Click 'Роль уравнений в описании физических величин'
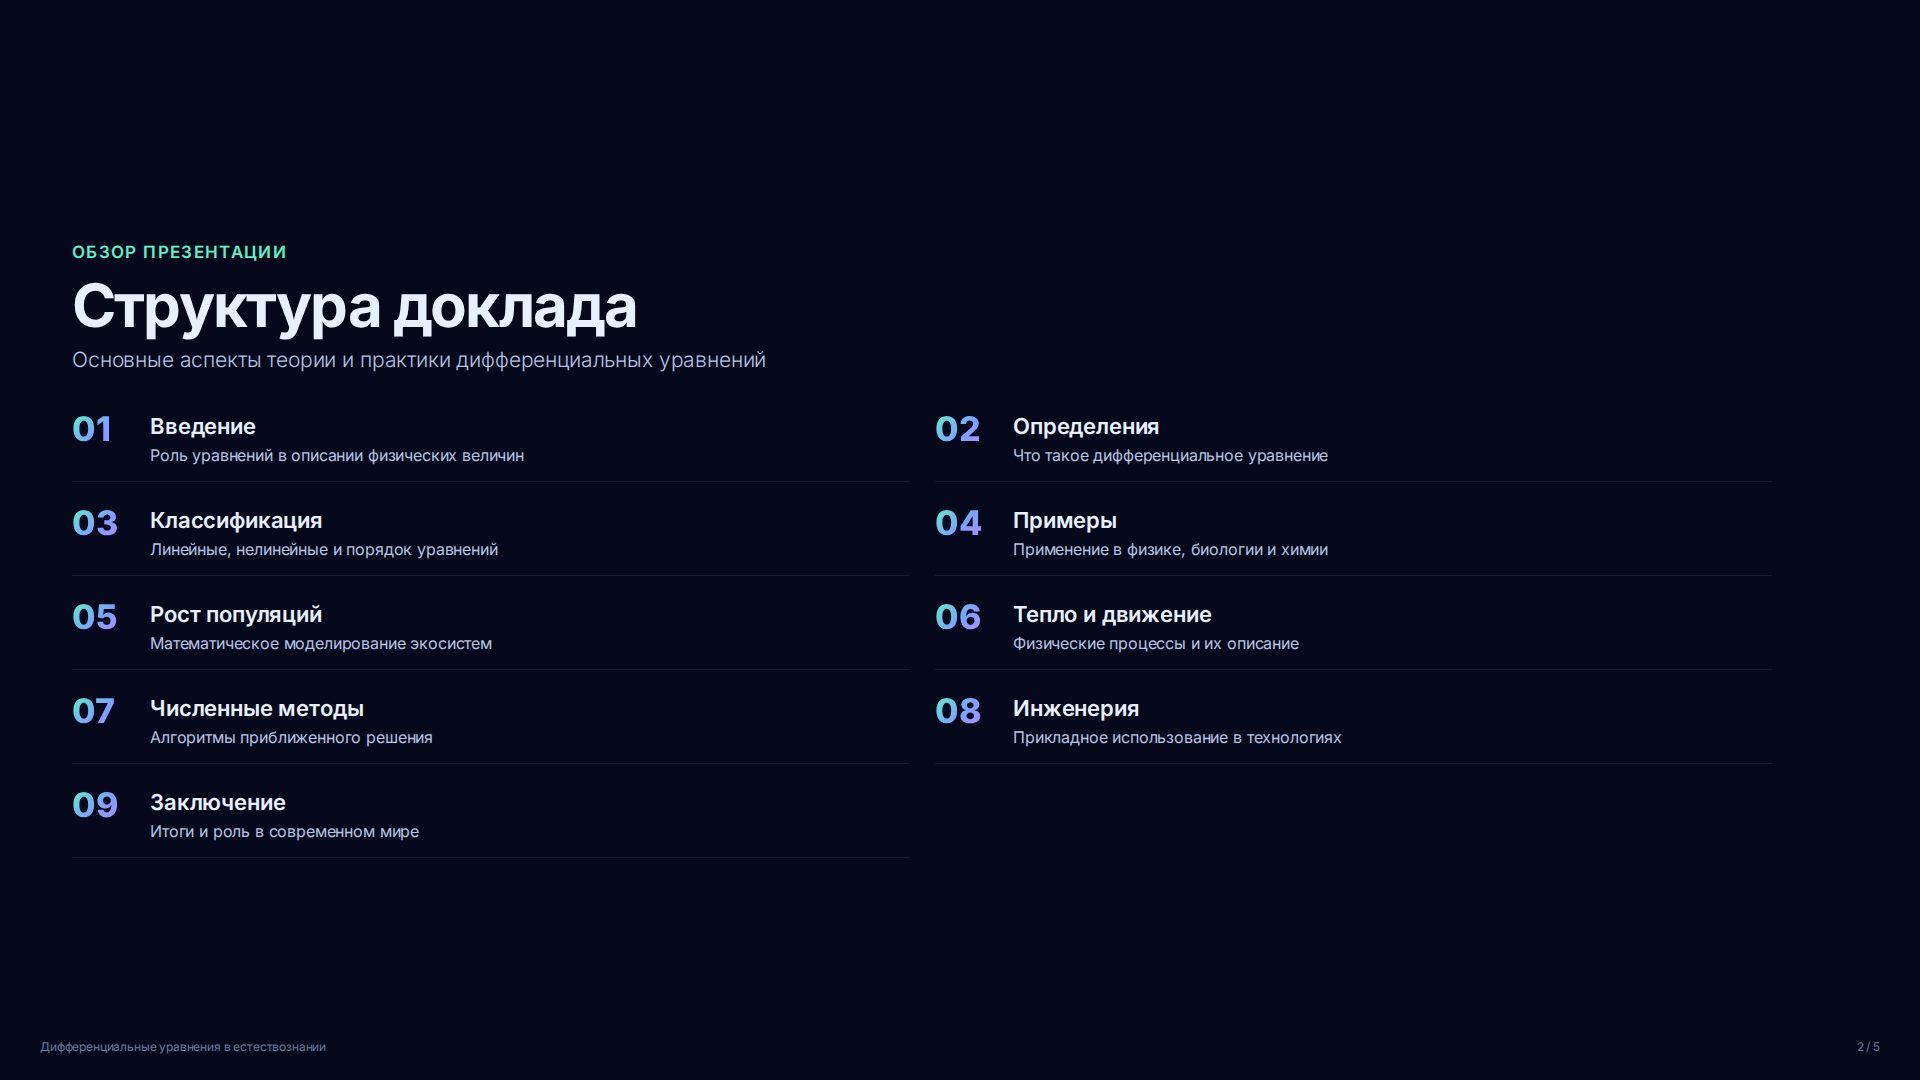Viewport: 1920px width, 1080px height. [x=337, y=456]
